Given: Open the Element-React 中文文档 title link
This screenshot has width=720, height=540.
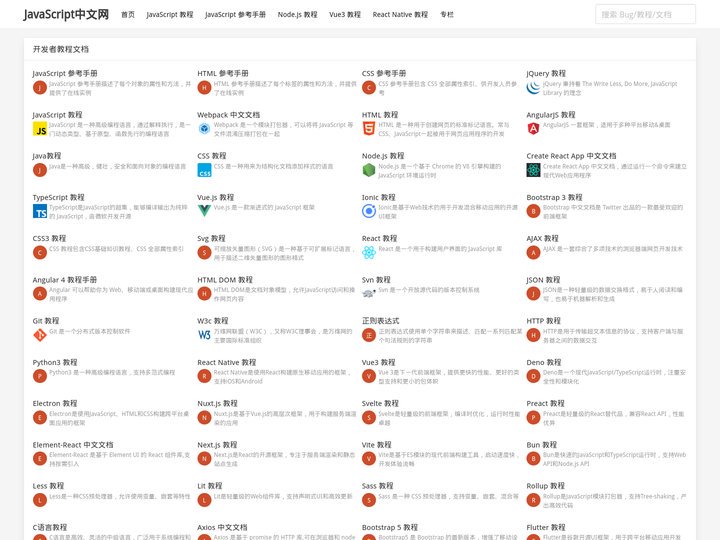Looking at the screenshot, I should point(73,444).
